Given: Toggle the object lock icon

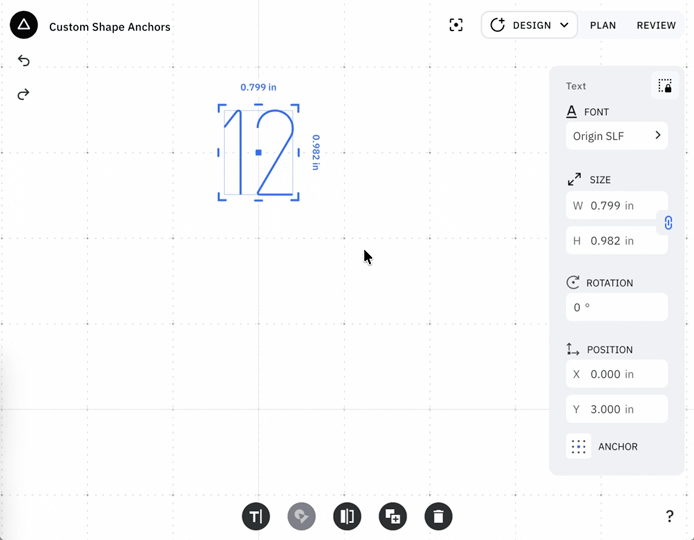Looking at the screenshot, I should tap(665, 86).
